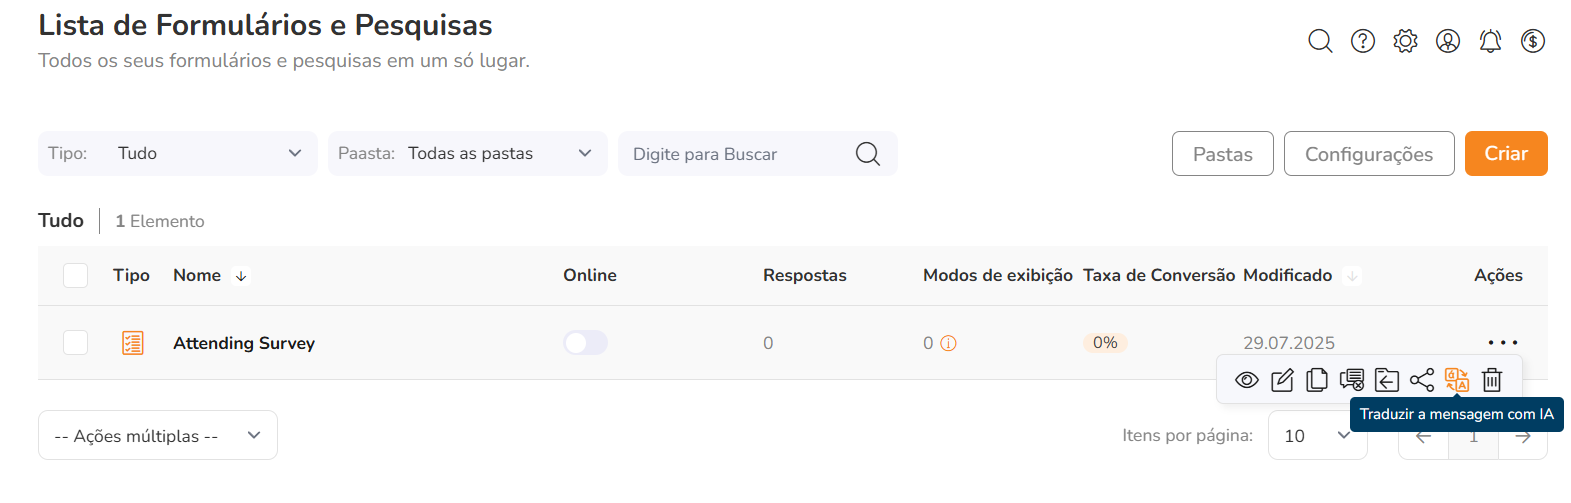This screenshot has width=1571, height=503.
Task: Click the share icon in action toolbar
Action: 1422,380
